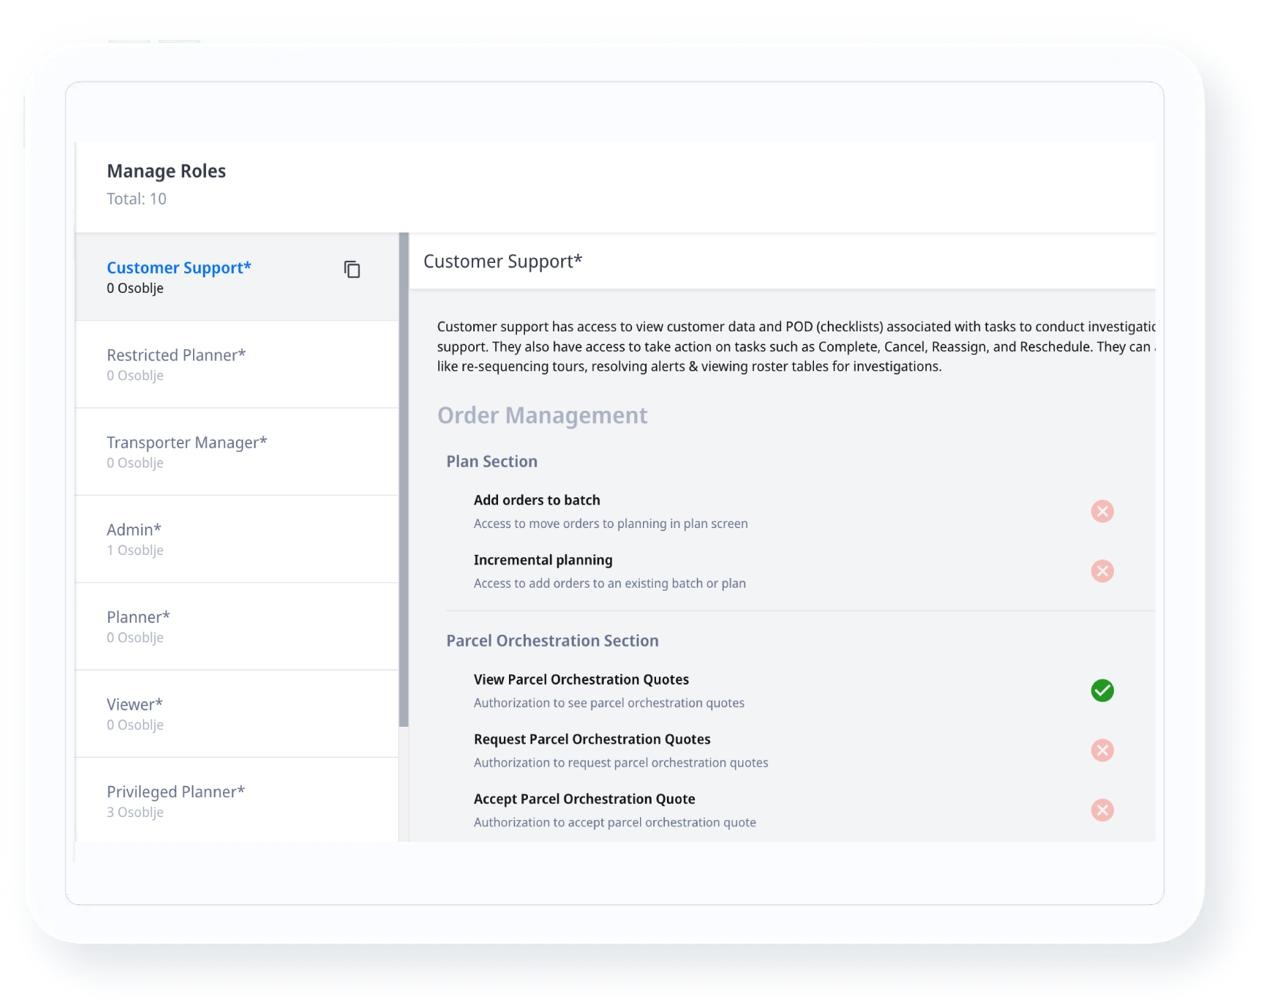Click the Order Management heading
This screenshot has width=1280, height=1005.
(542, 415)
